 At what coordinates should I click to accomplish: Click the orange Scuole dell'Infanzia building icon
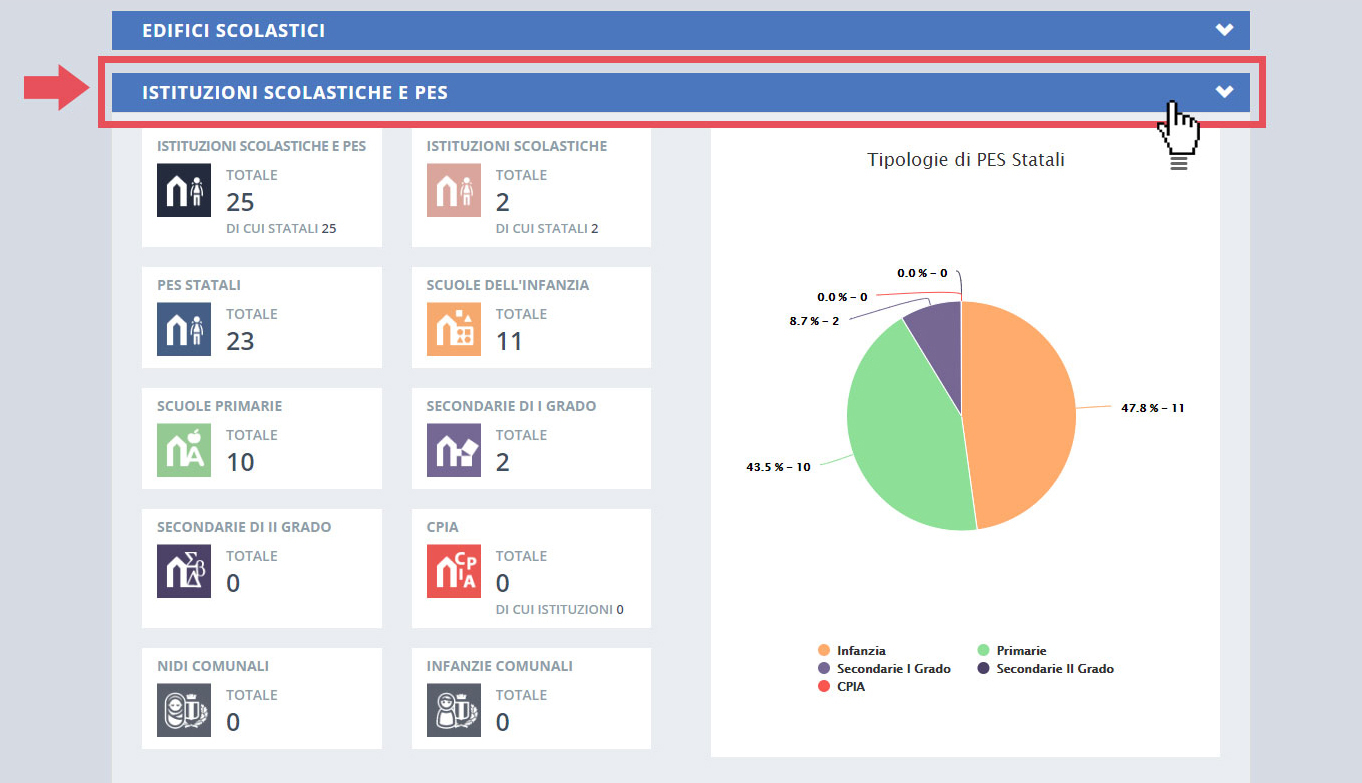(453, 329)
